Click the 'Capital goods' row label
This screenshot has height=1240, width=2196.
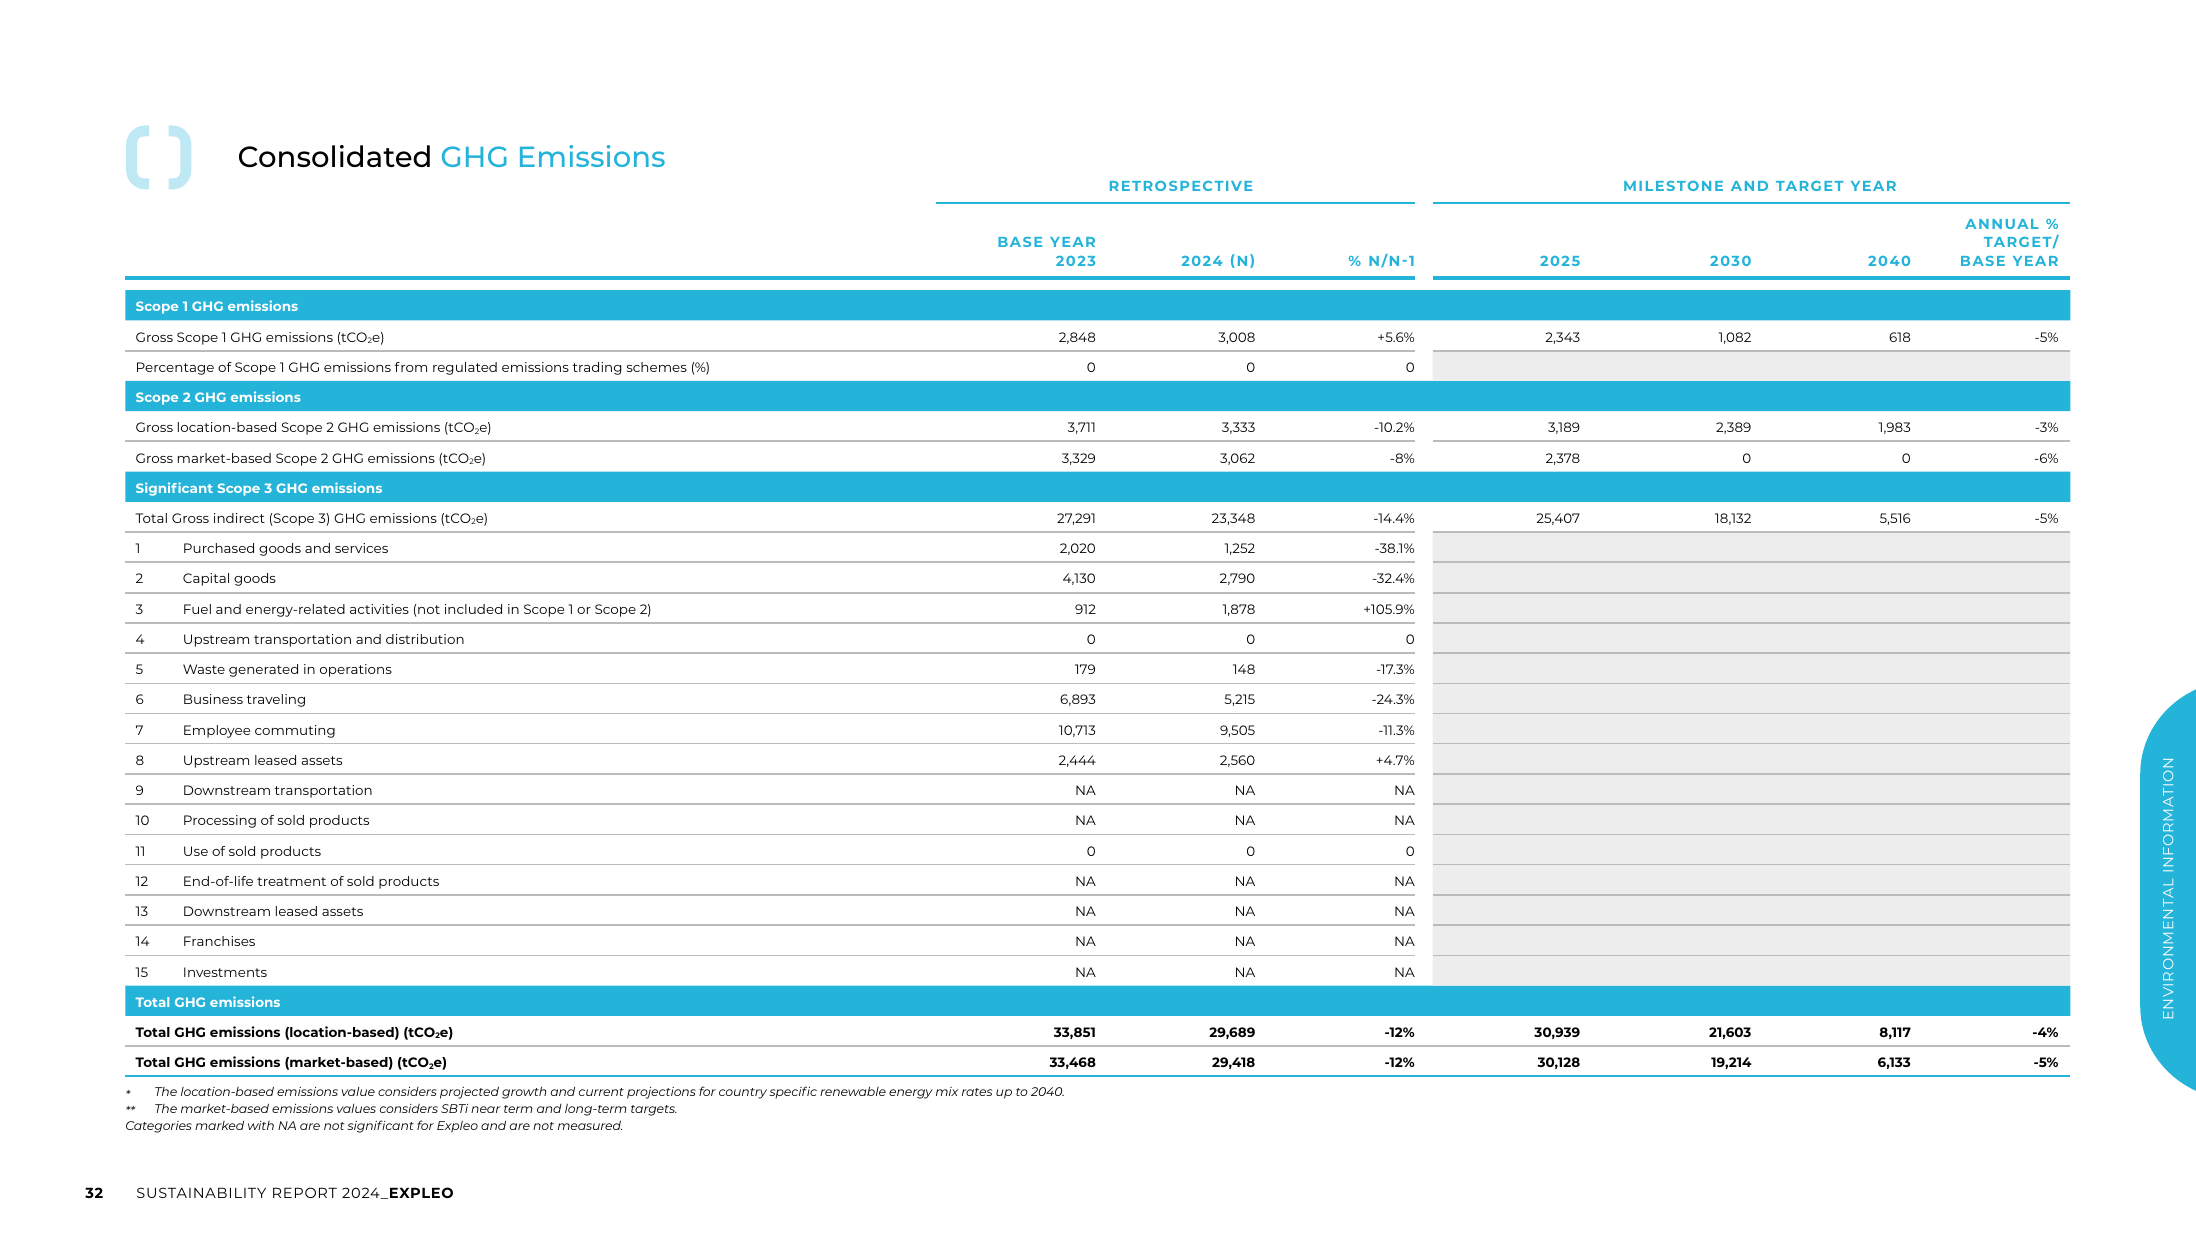pos(229,579)
